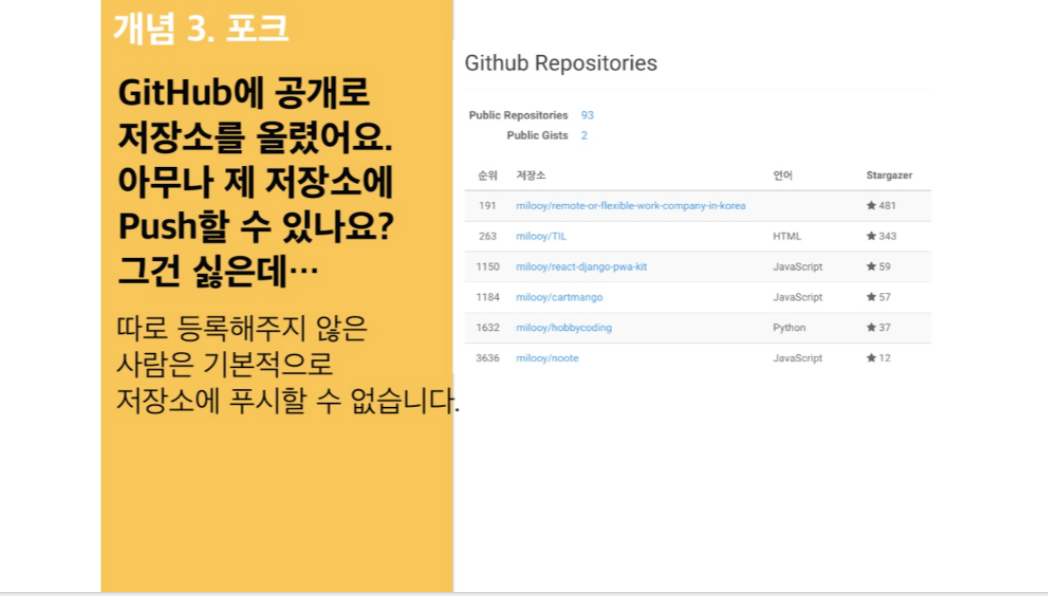Click the slide title 개념 3. 포크

201,28
